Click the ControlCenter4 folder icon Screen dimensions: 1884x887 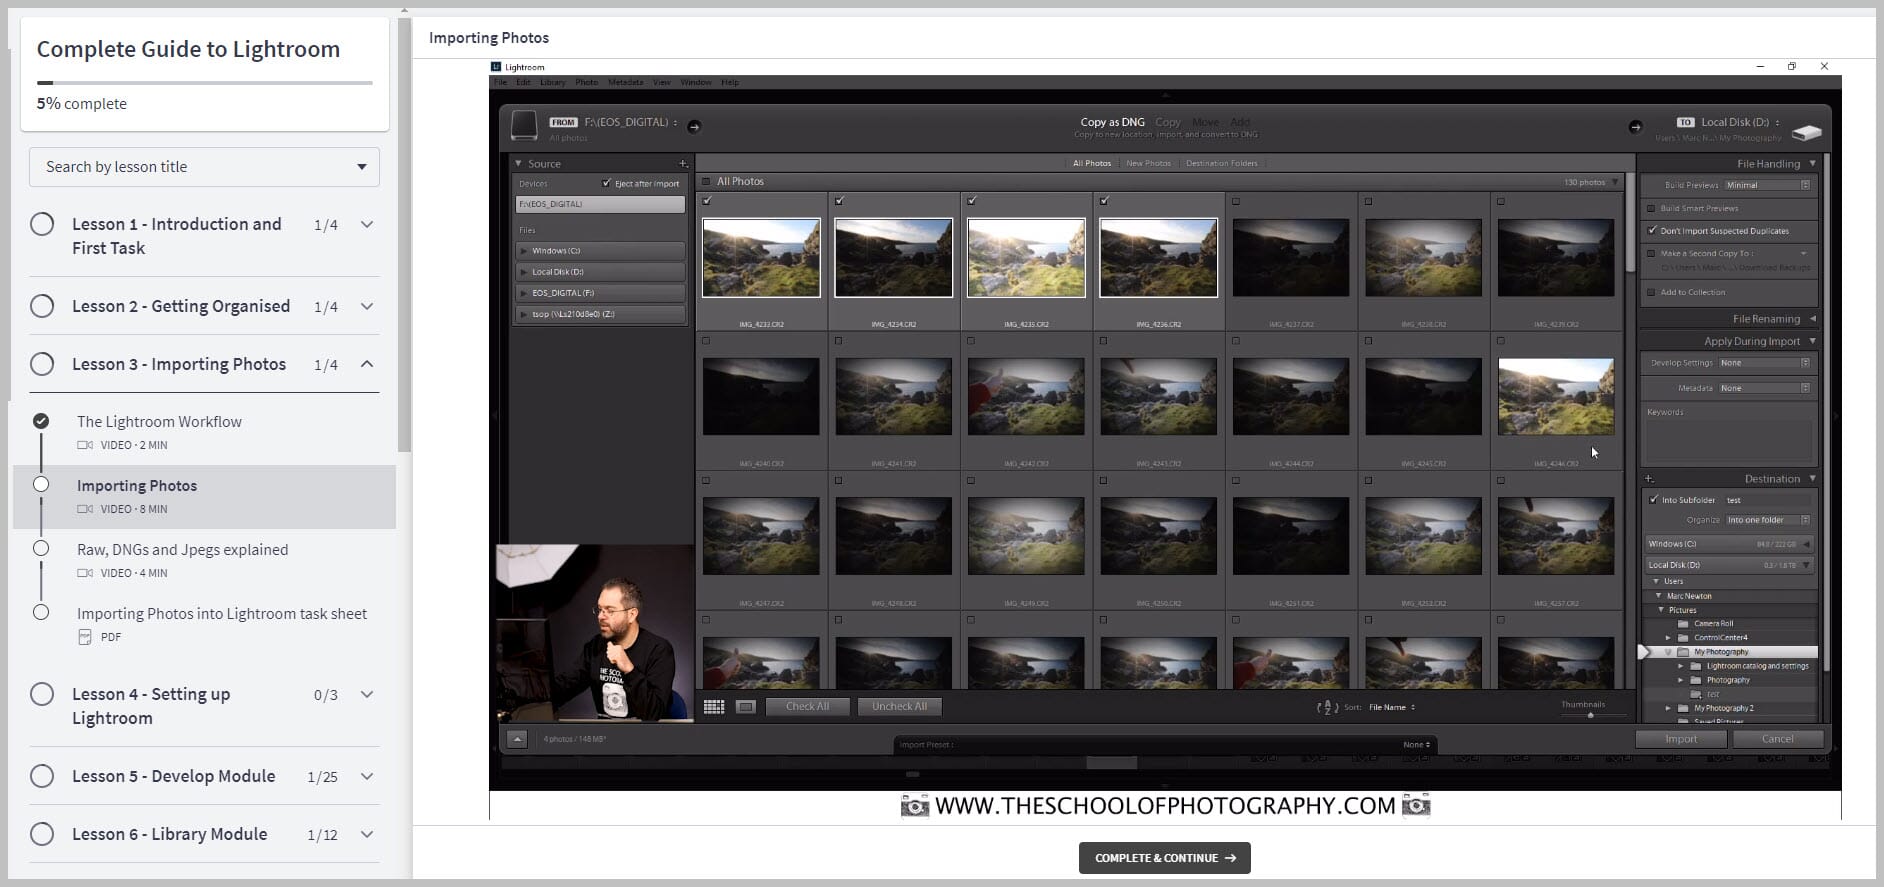coord(1683,637)
